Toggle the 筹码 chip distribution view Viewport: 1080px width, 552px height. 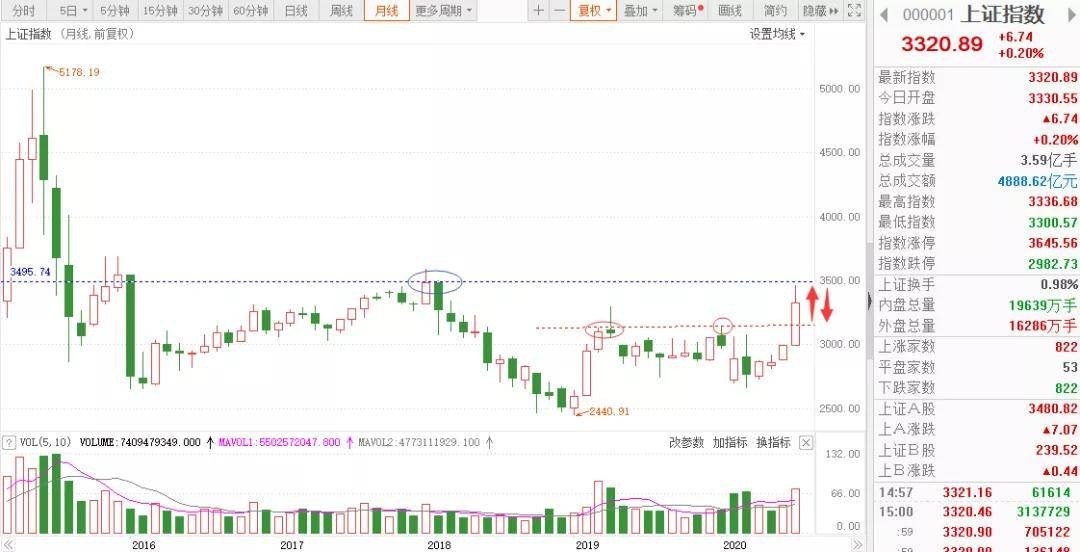click(686, 11)
